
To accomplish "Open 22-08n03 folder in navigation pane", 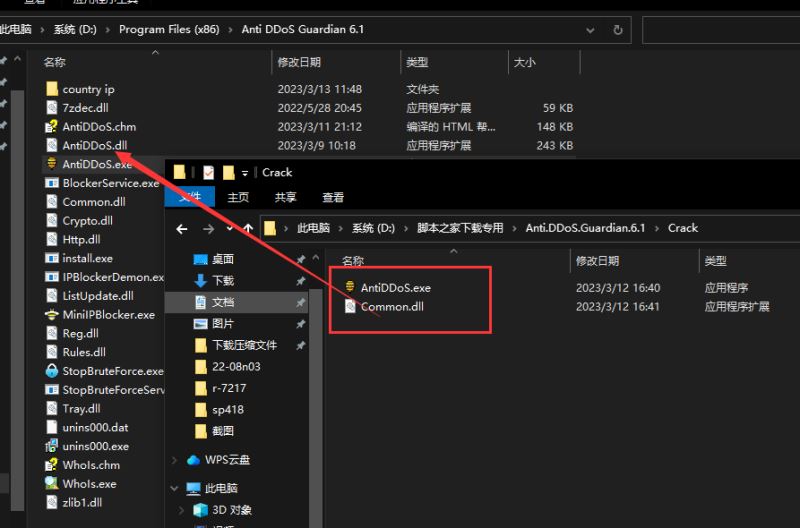I will pyautogui.click(x=228, y=367).
